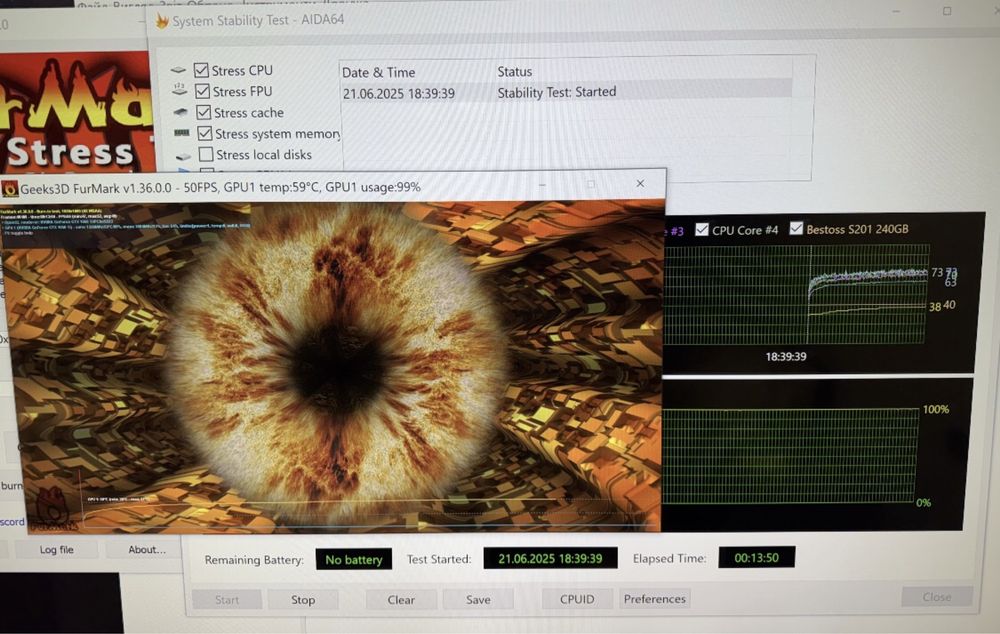This screenshot has height=634, width=1000.
Task: Open FurMark's About... dialog
Action: (x=147, y=549)
